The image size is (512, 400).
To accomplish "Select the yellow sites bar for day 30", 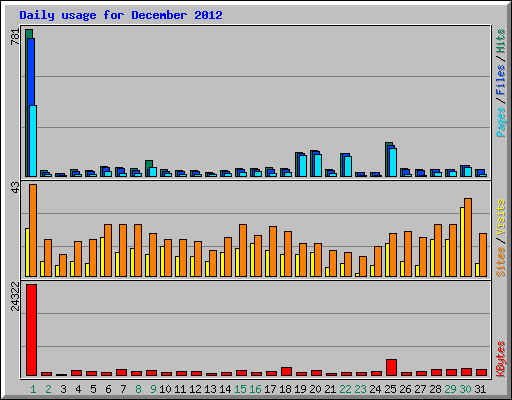I will 462,242.
